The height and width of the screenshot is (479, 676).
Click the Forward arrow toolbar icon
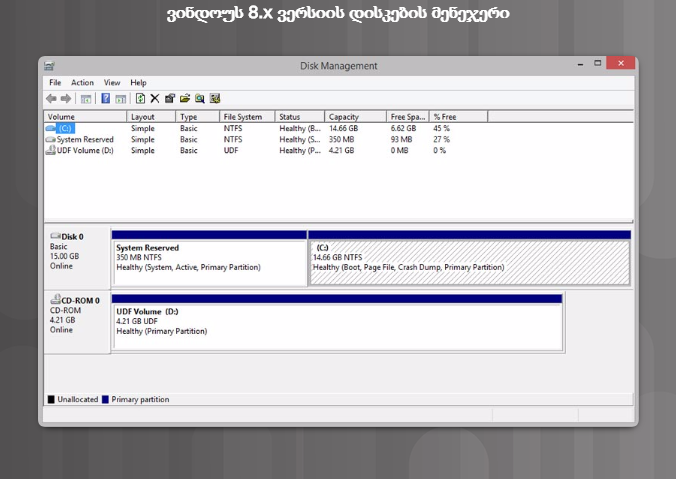pos(66,98)
